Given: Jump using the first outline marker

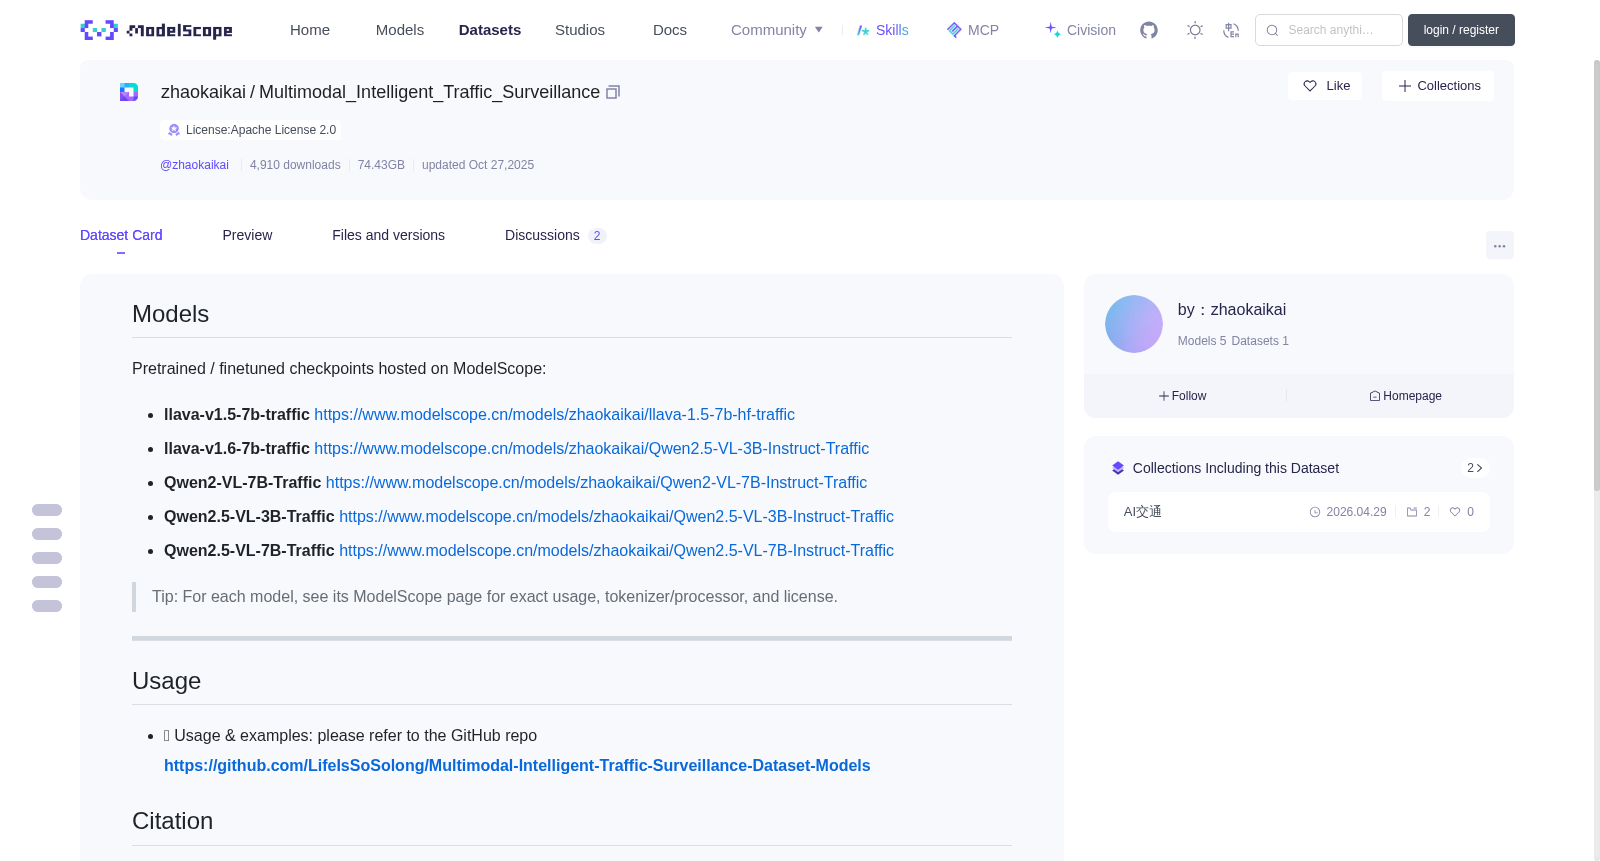Looking at the screenshot, I should pos(47,510).
